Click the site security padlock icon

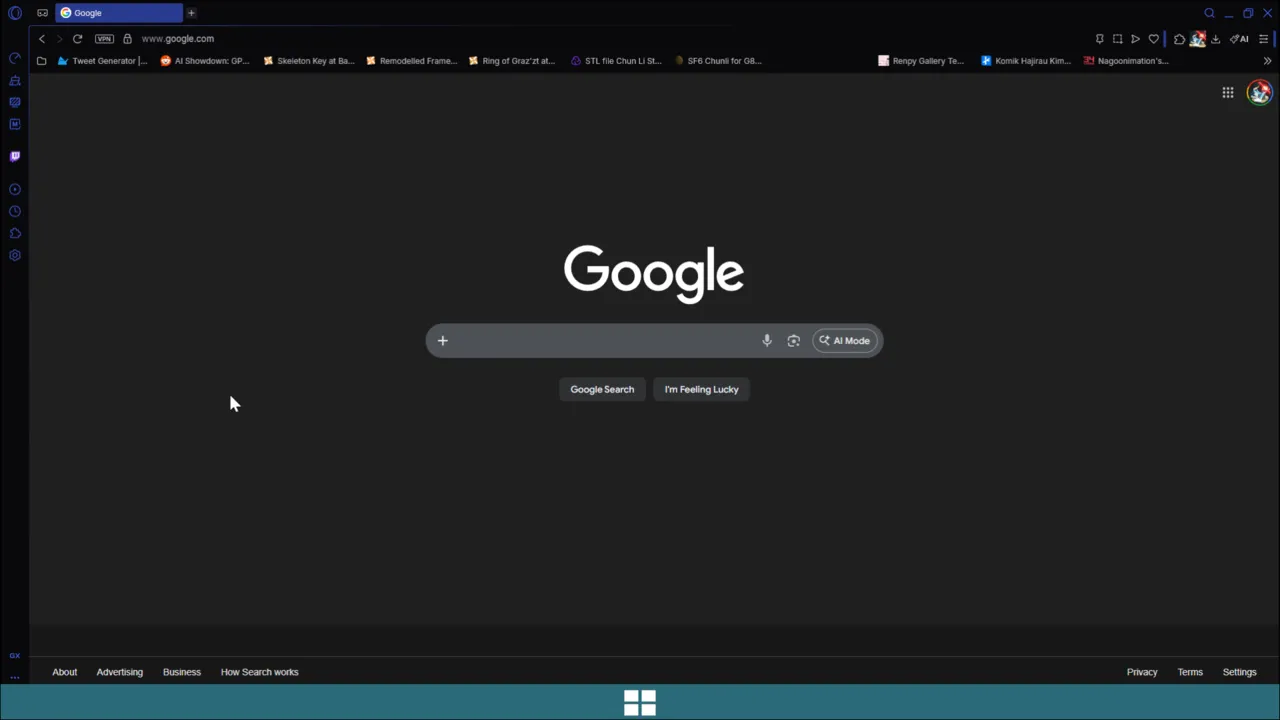point(127,39)
